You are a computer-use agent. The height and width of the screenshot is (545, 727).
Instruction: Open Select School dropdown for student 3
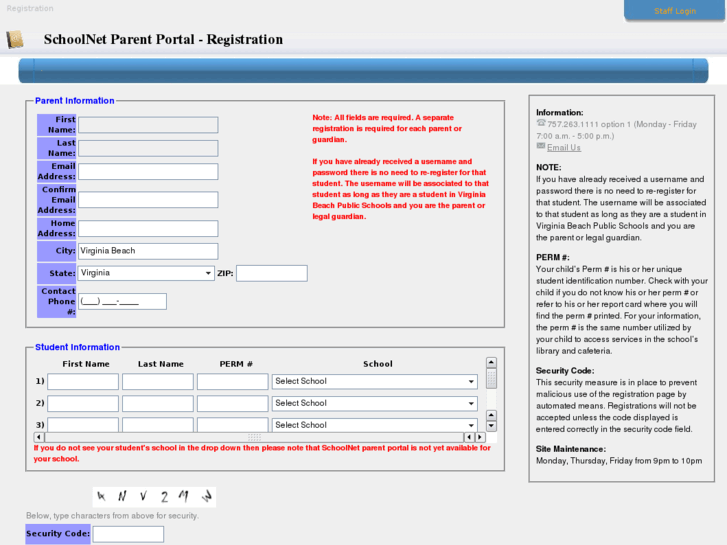tap(375, 425)
